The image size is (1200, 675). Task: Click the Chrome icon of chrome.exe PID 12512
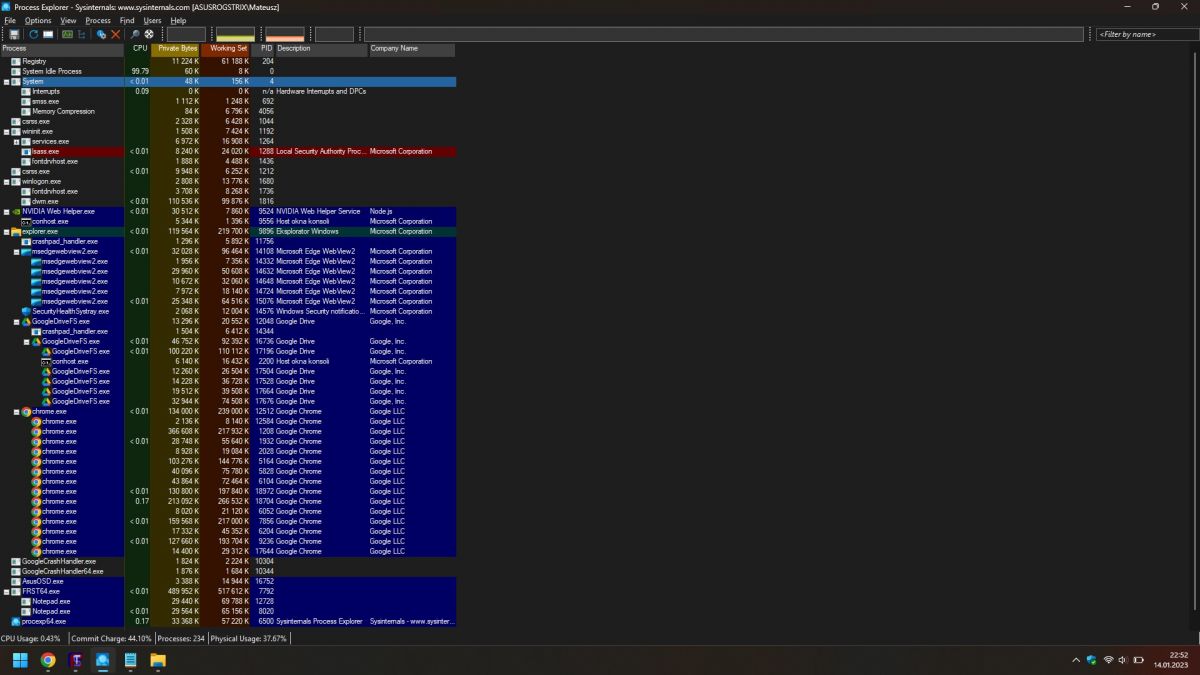26,411
